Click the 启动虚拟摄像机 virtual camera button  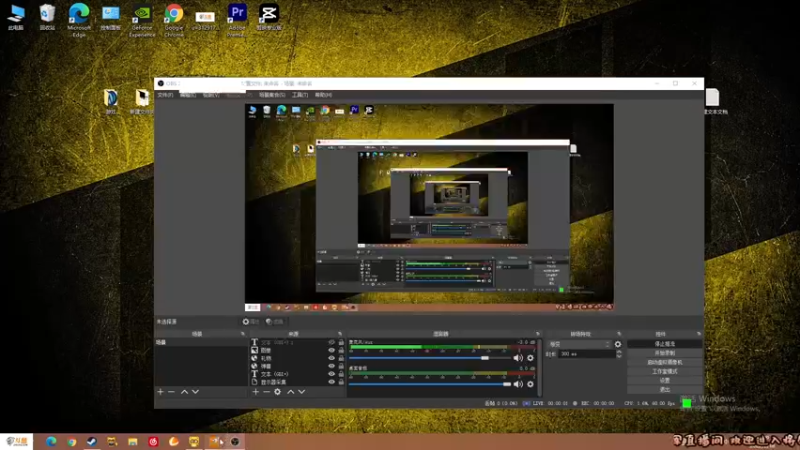coord(665,362)
